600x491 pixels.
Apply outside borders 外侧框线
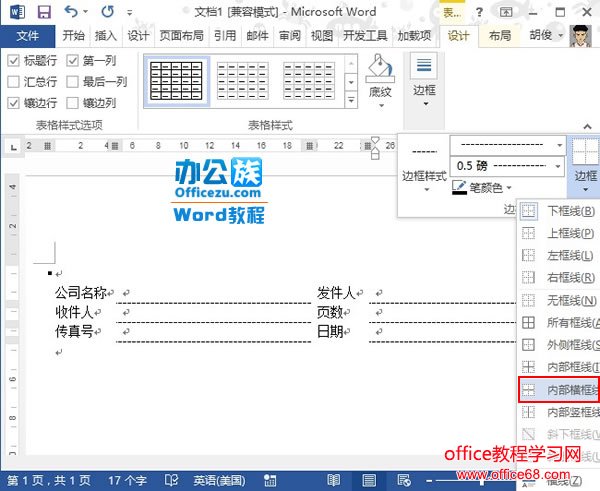(559, 345)
